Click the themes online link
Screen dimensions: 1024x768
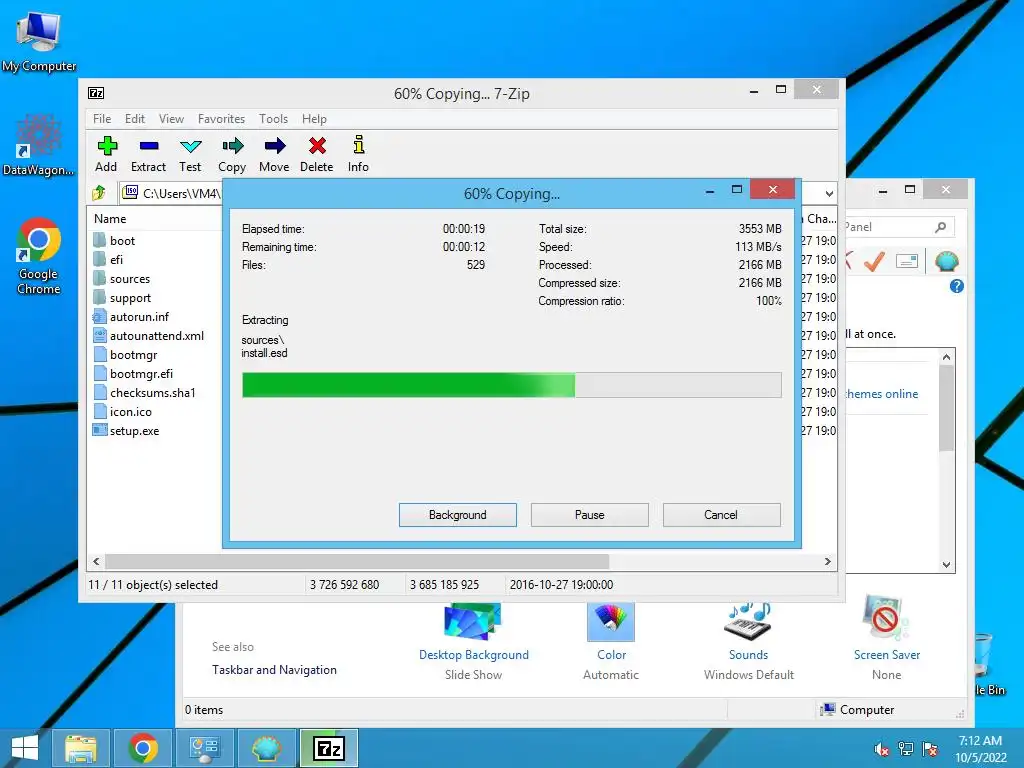click(882, 394)
